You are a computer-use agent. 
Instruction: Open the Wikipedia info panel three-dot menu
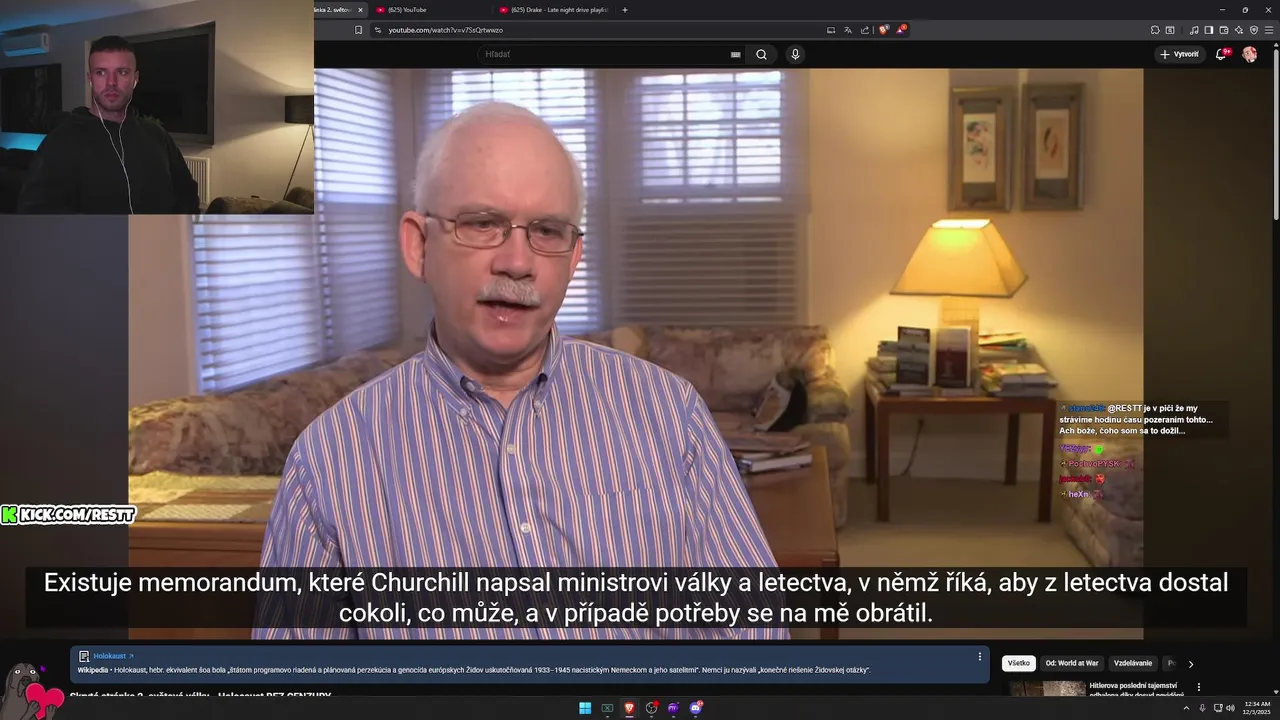tap(980, 656)
